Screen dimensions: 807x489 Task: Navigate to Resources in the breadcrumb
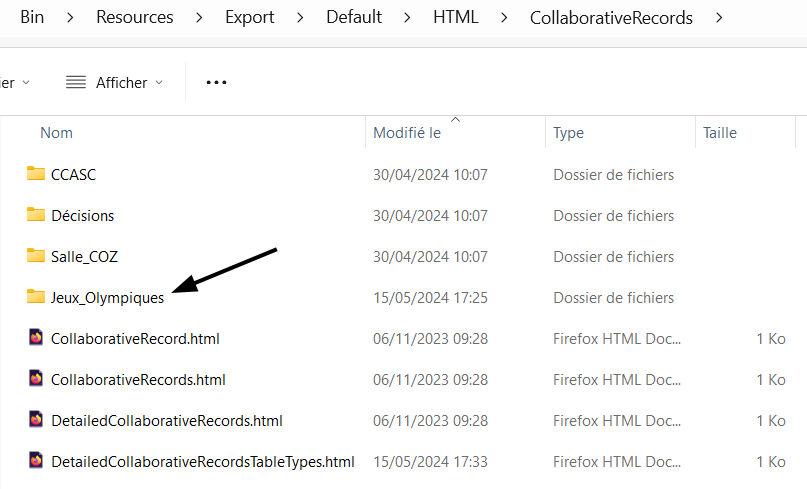point(134,17)
